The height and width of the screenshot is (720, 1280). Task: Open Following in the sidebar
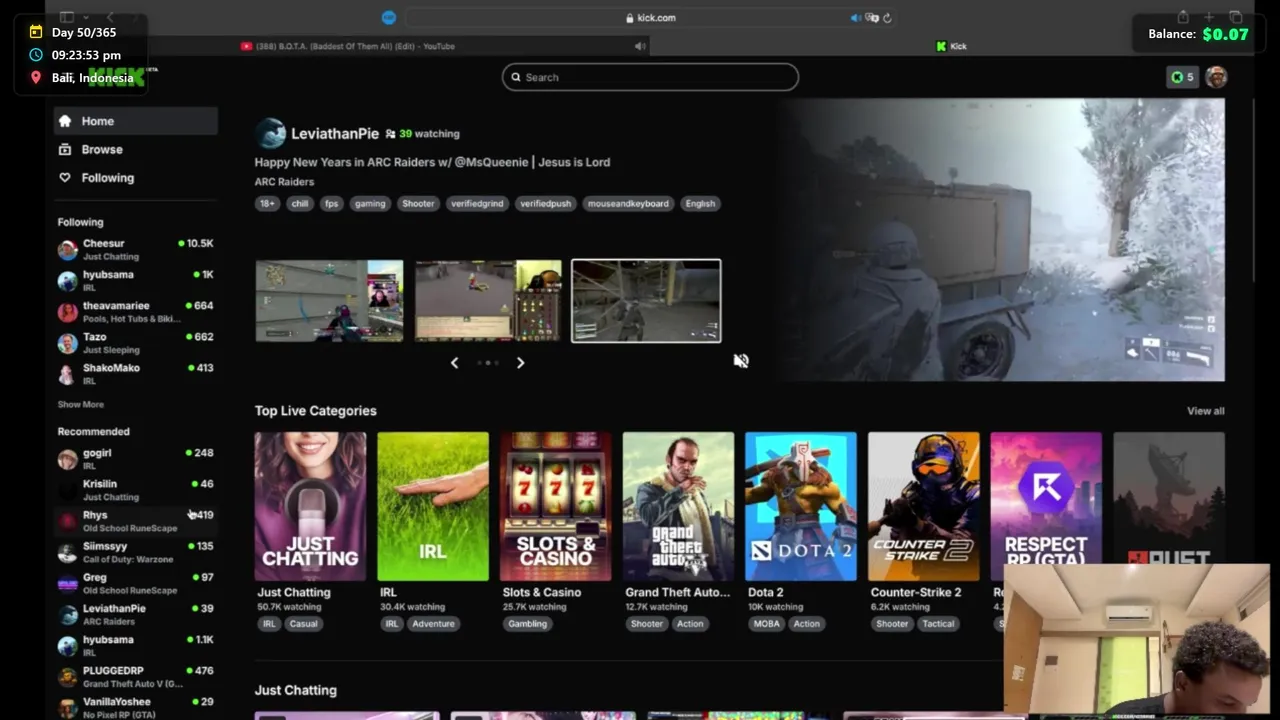pos(135,178)
